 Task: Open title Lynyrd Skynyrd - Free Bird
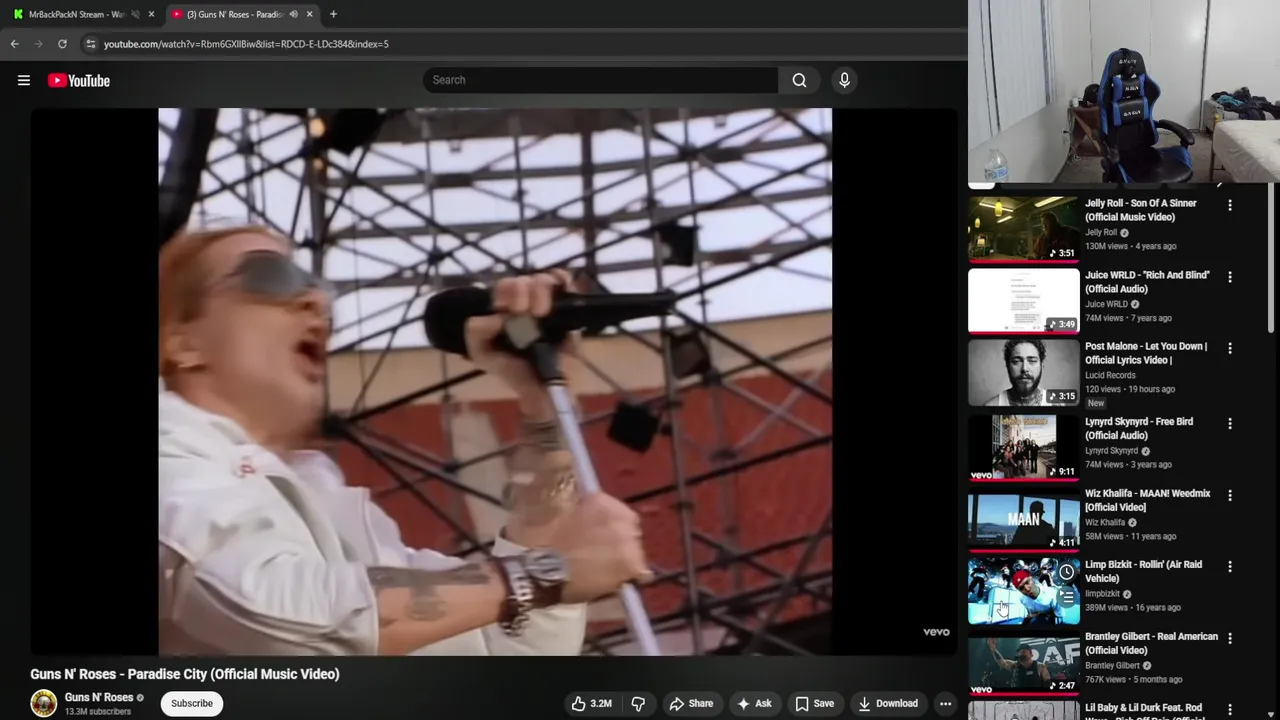[1139, 428]
